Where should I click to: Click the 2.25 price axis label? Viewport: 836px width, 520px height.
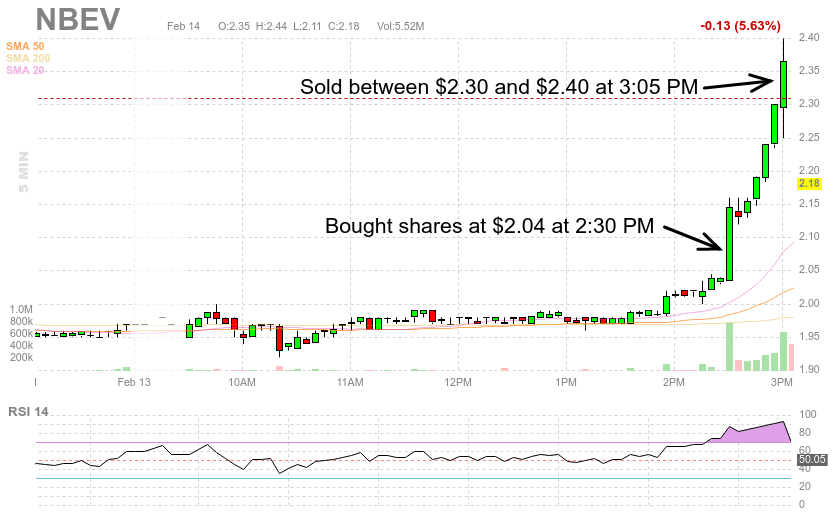809,138
